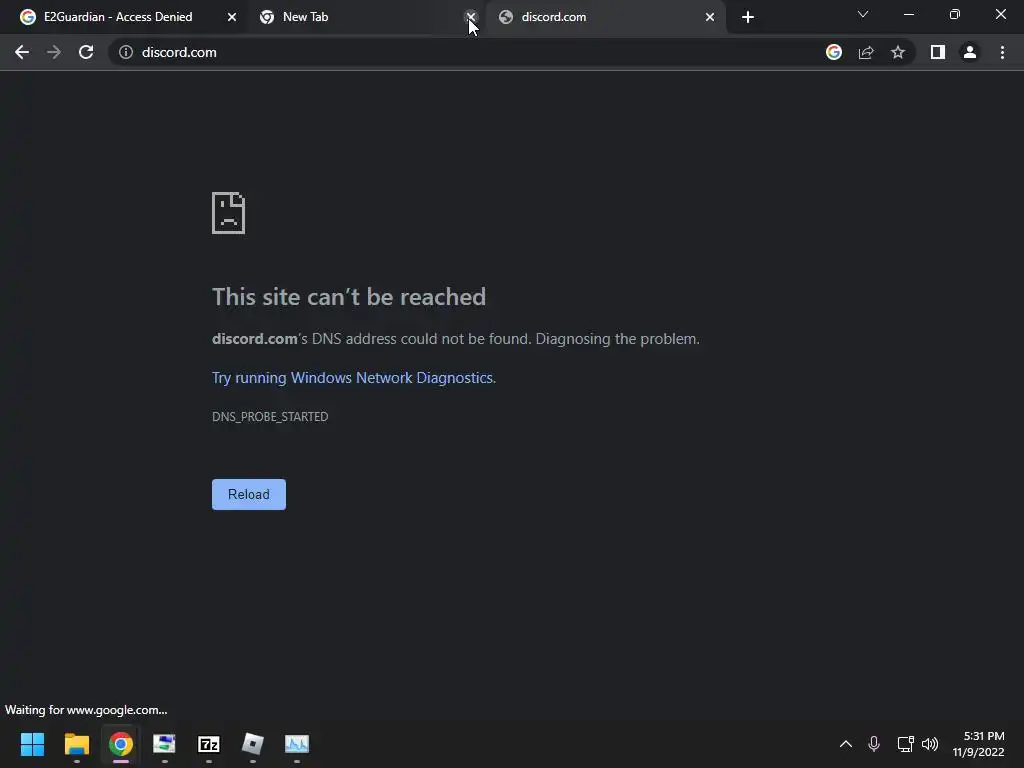Click the sad page error icon

pyautogui.click(x=229, y=213)
